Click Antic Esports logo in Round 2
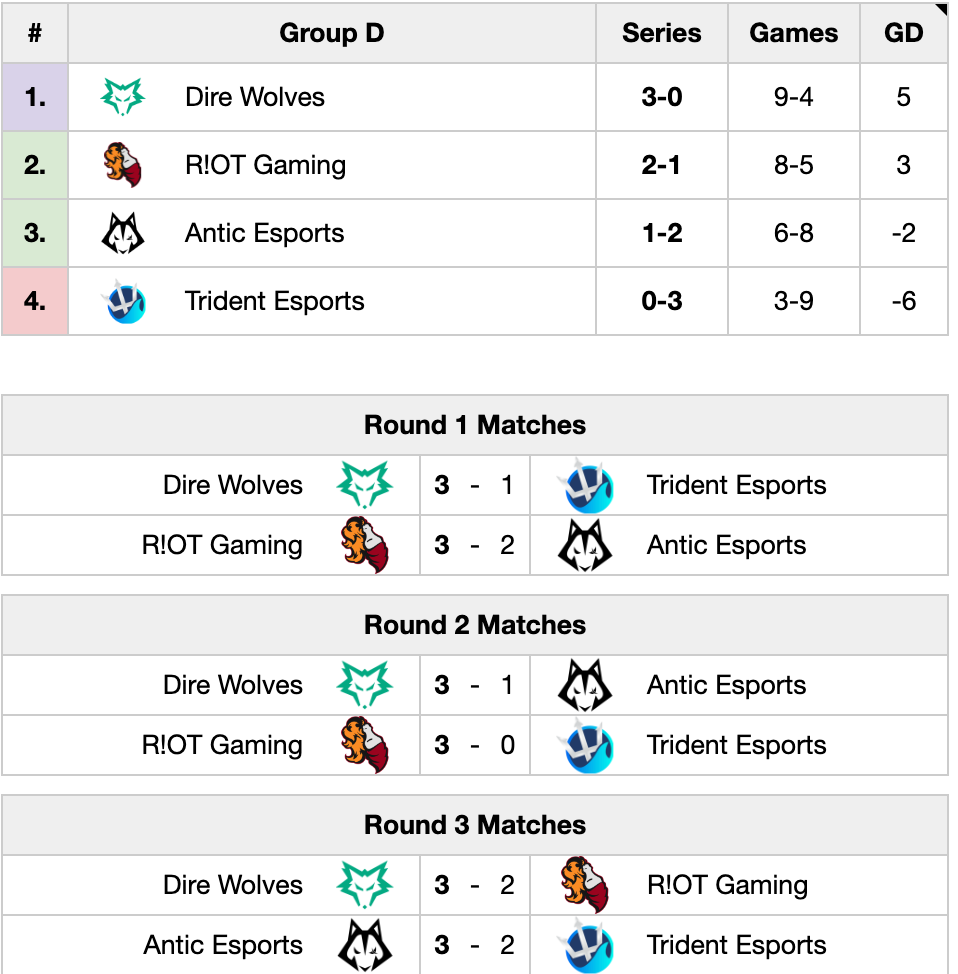 tap(585, 685)
